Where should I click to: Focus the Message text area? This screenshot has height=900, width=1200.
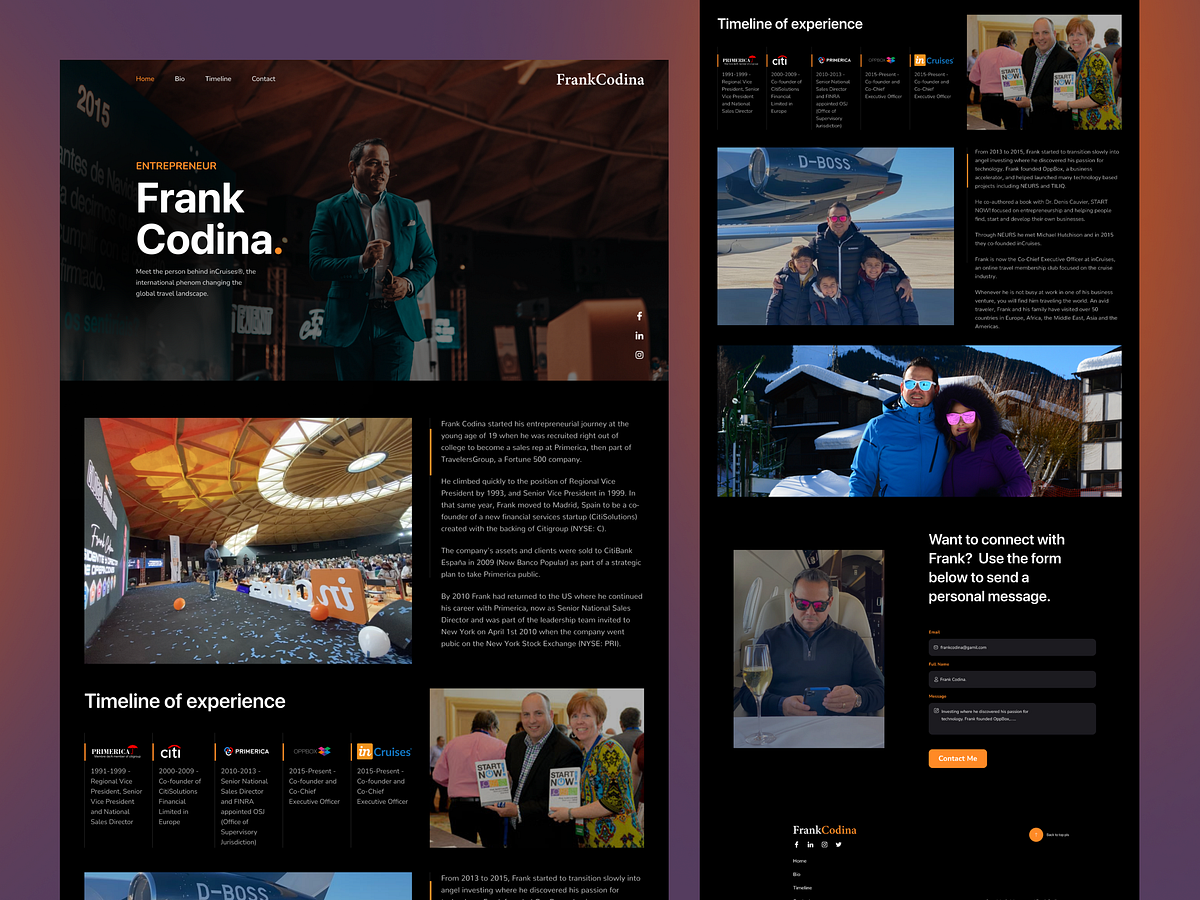coord(1012,718)
